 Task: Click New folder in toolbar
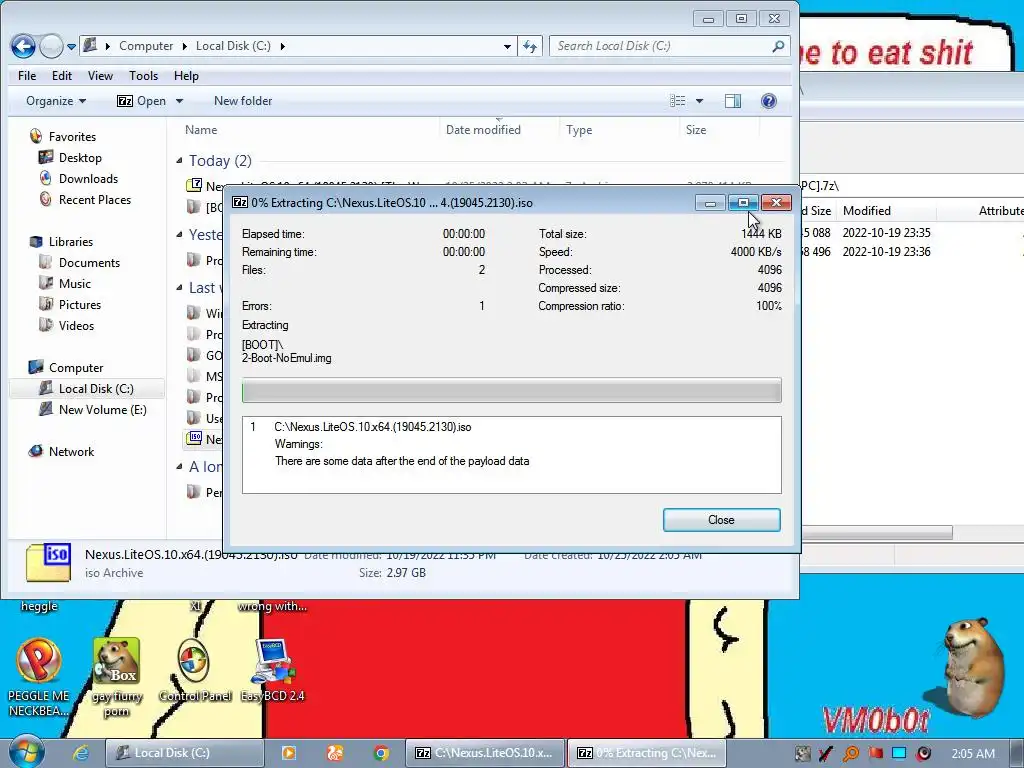pyautogui.click(x=243, y=101)
